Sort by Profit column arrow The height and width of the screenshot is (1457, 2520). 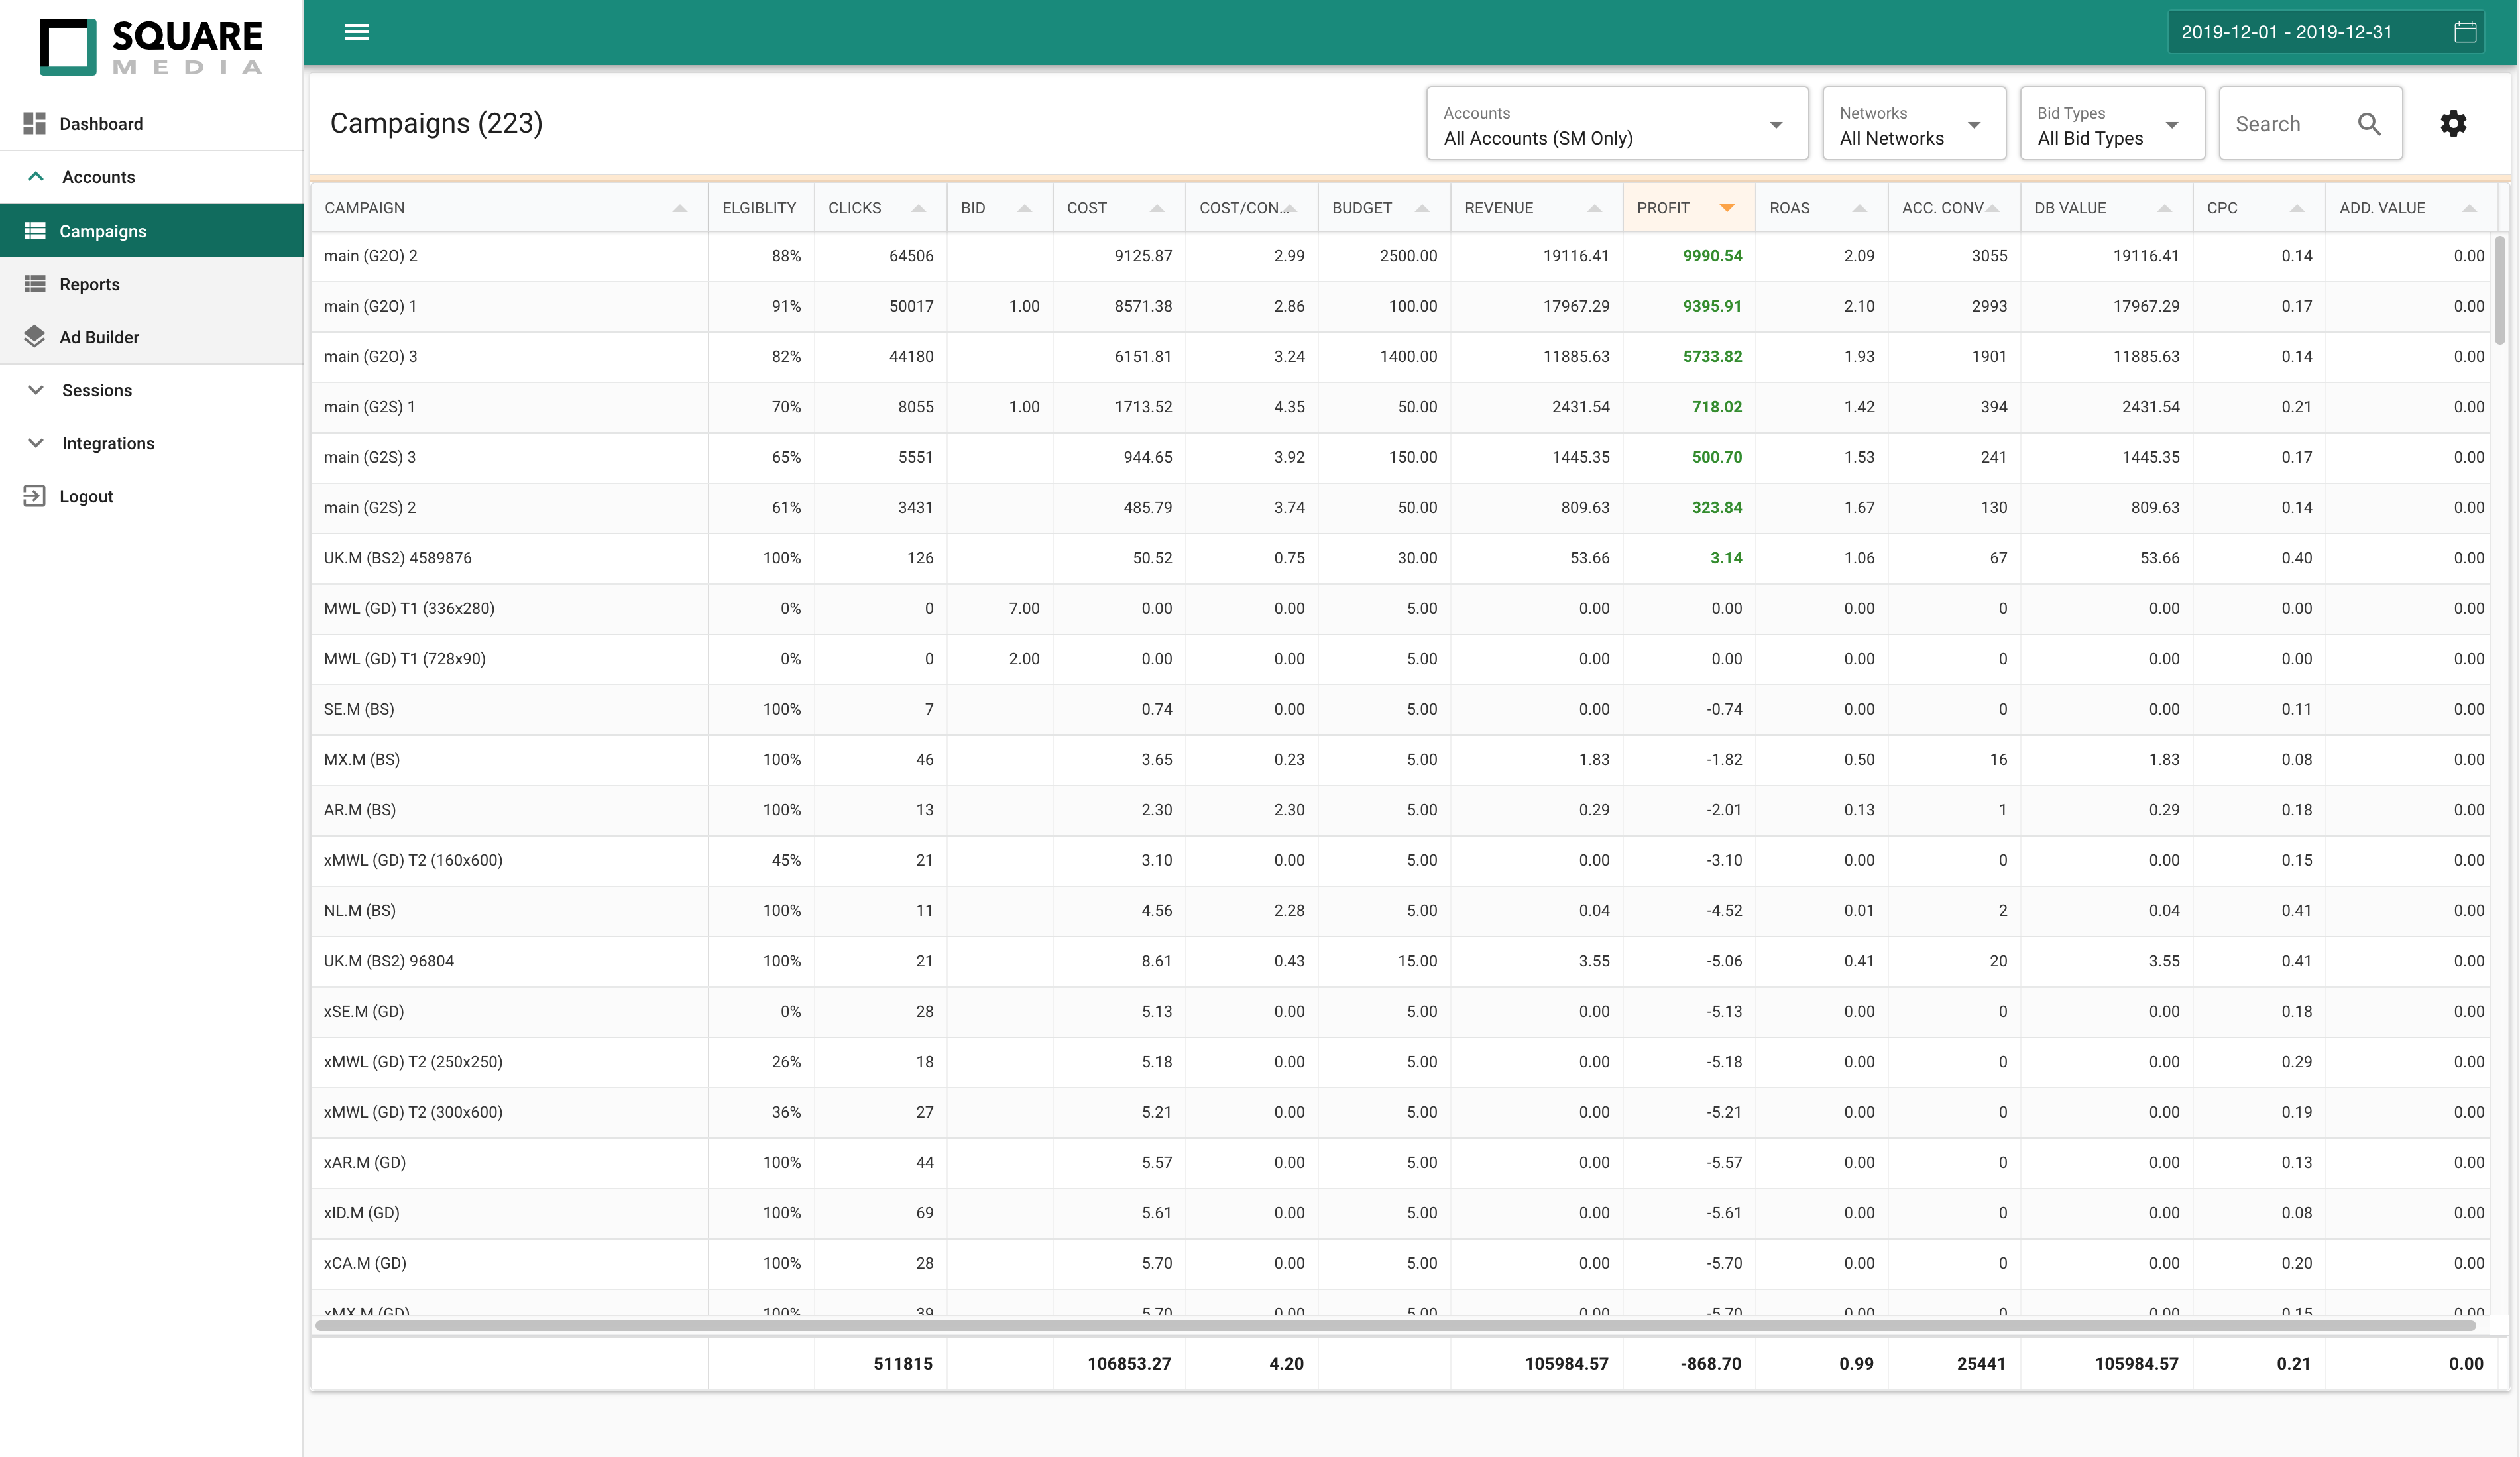tap(1727, 208)
